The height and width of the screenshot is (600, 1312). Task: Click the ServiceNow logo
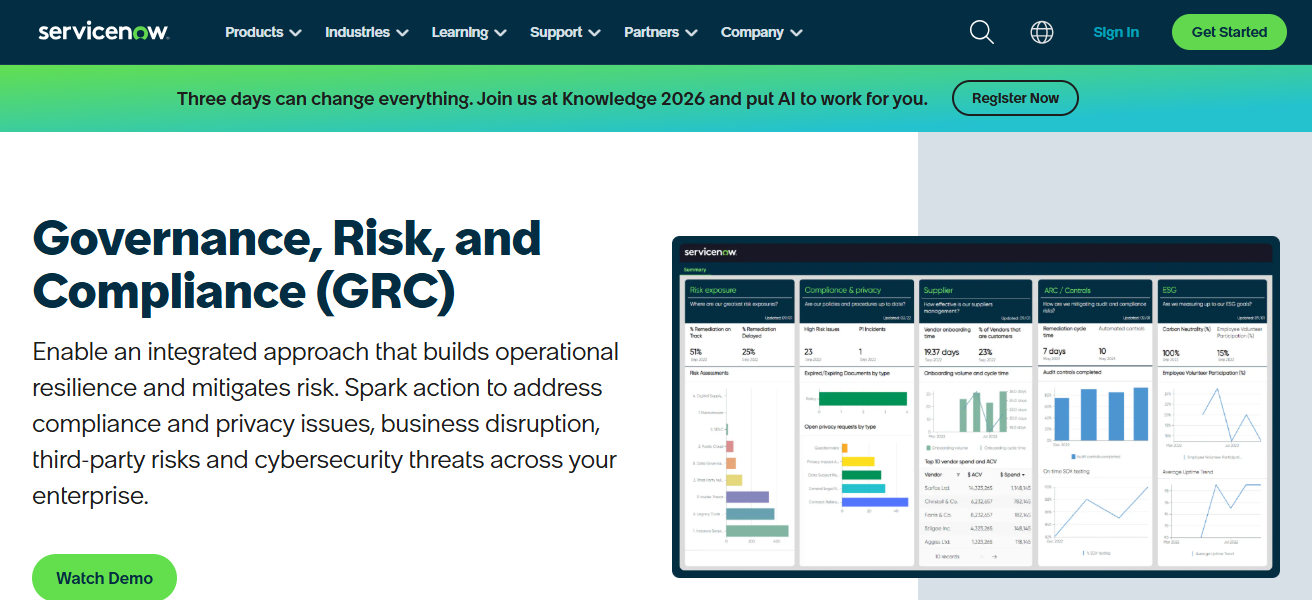(x=102, y=30)
